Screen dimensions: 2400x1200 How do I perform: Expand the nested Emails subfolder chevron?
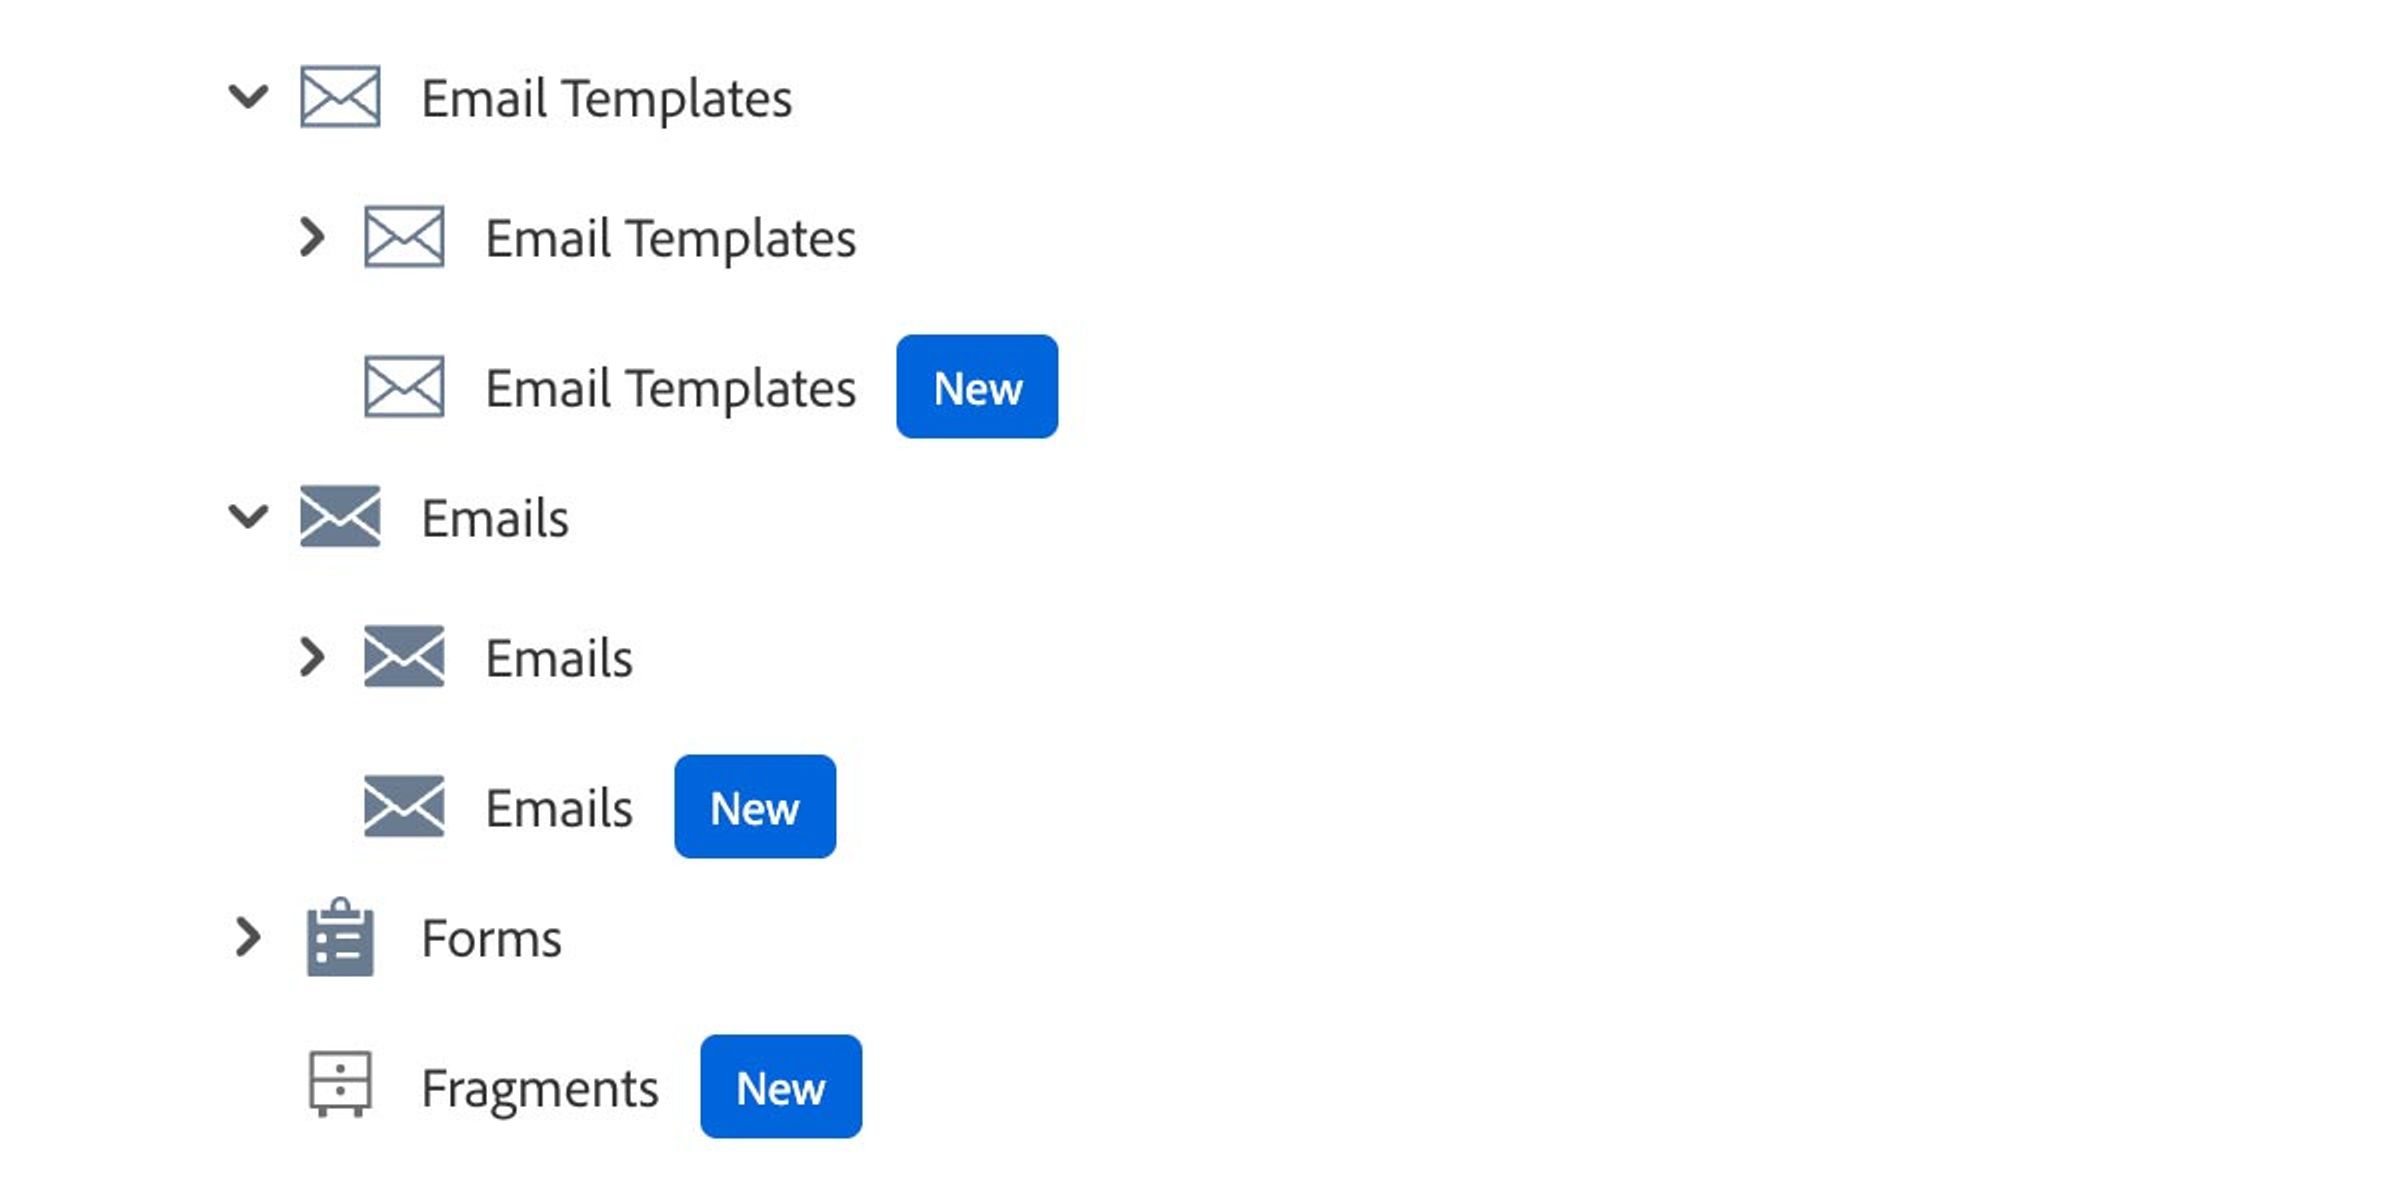(312, 657)
